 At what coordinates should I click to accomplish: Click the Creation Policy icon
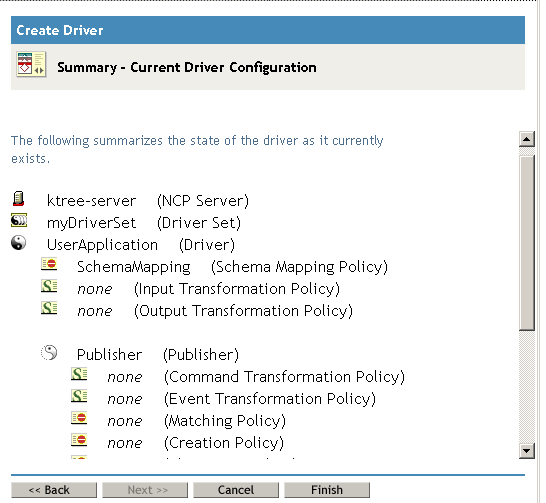pyautogui.click(x=79, y=440)
